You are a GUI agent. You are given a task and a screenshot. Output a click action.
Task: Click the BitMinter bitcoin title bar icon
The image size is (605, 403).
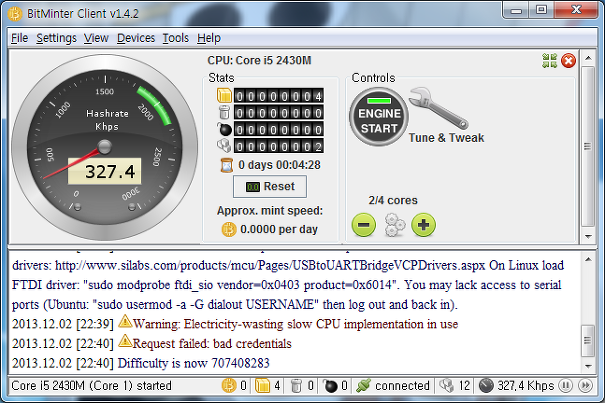(15, 14)
